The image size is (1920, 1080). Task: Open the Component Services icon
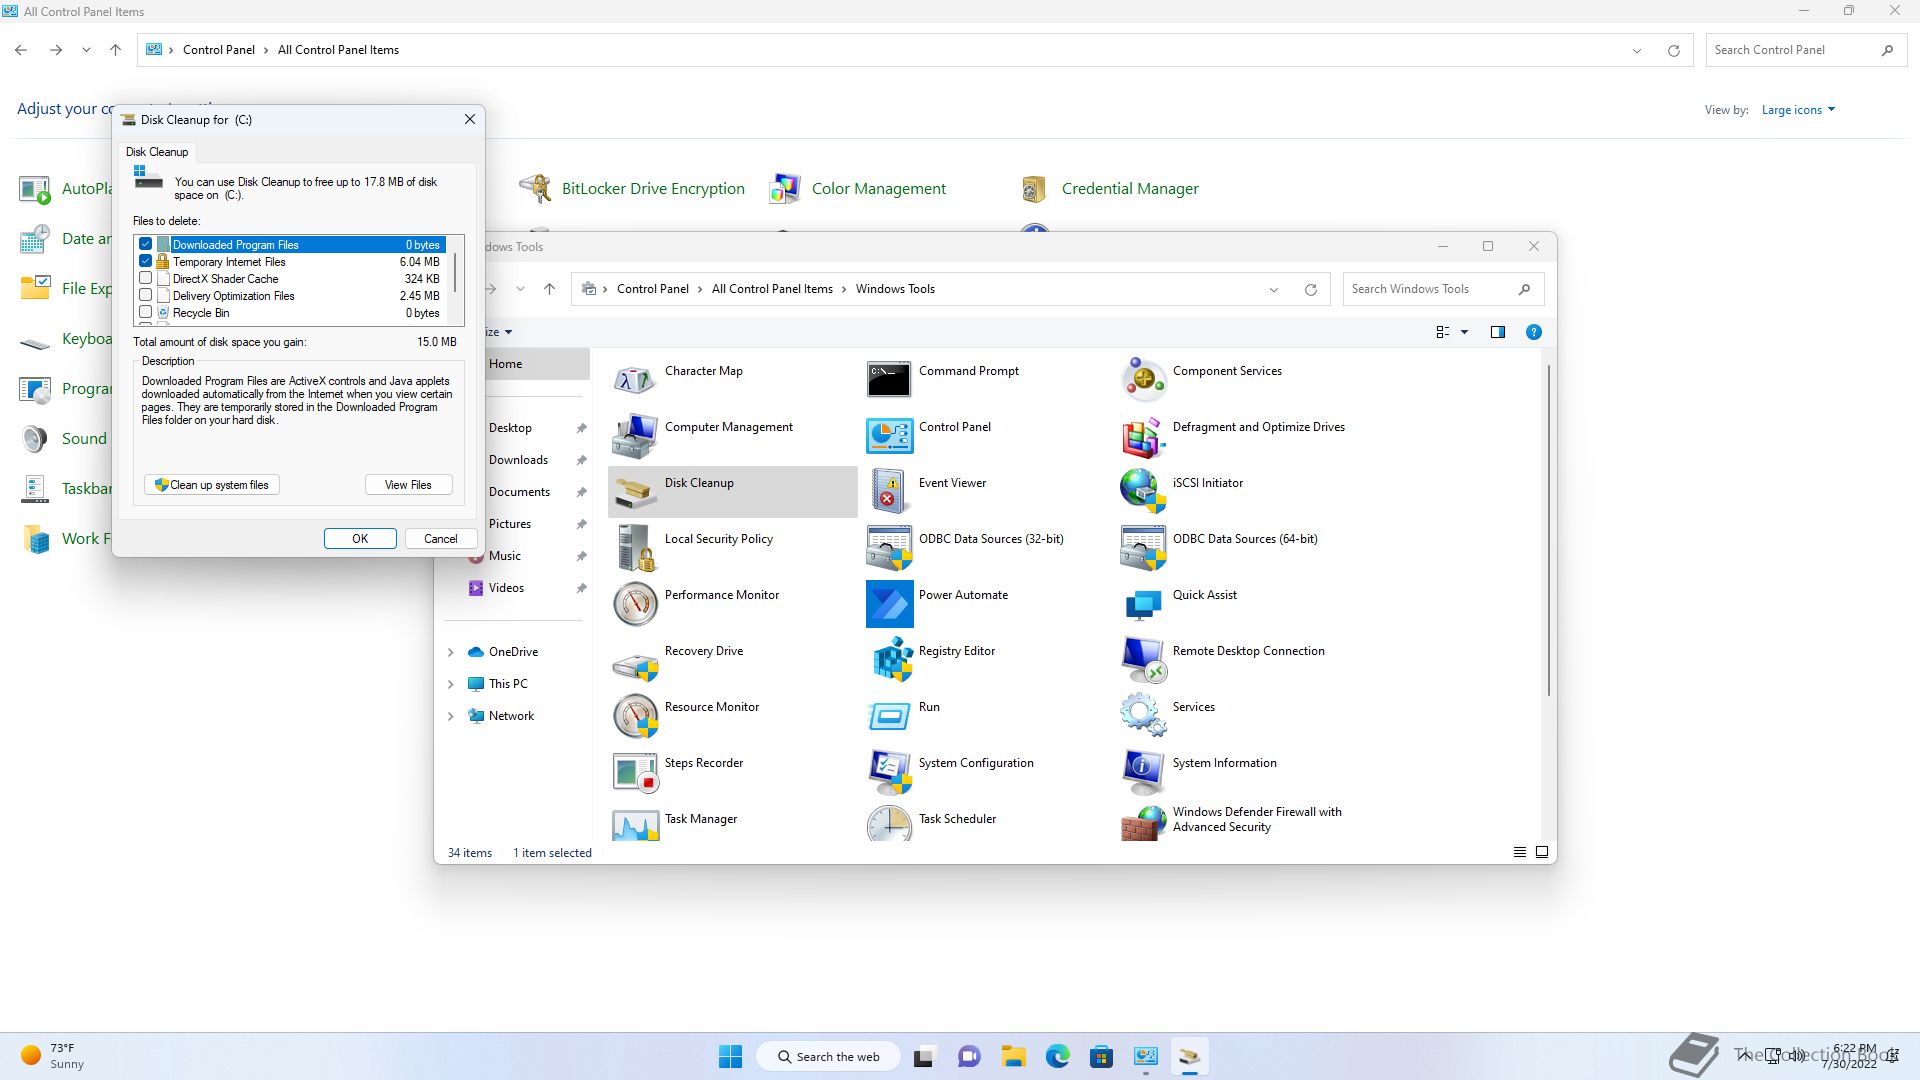1143,379
